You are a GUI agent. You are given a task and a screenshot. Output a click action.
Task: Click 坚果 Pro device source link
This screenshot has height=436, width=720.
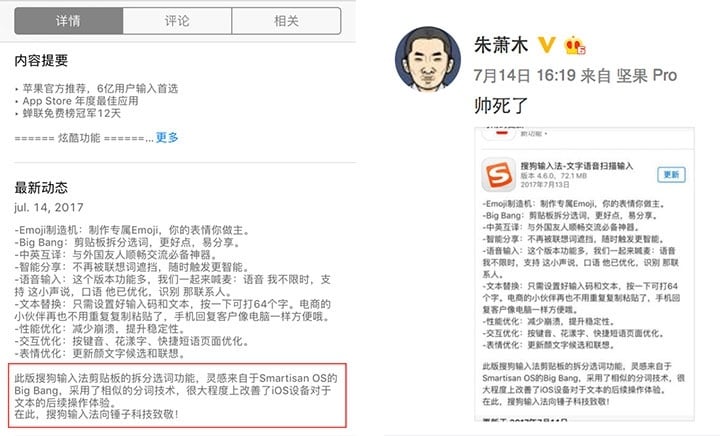coord(647,75)
